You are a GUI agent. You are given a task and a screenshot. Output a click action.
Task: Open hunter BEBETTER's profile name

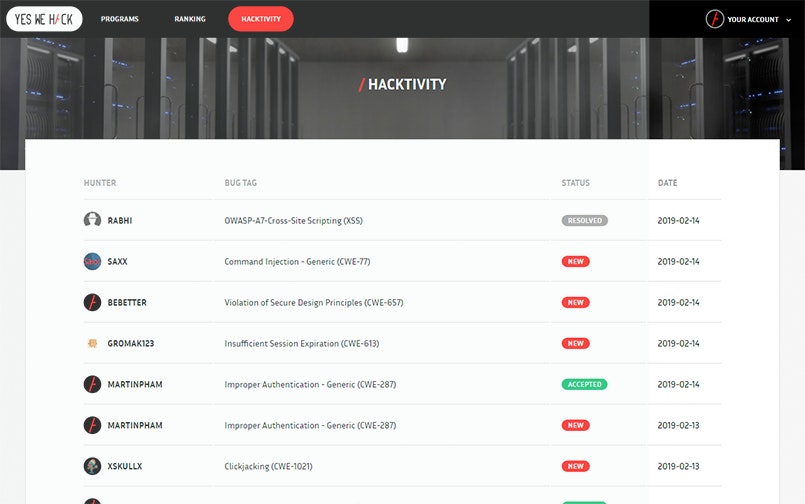click(127, 303)
